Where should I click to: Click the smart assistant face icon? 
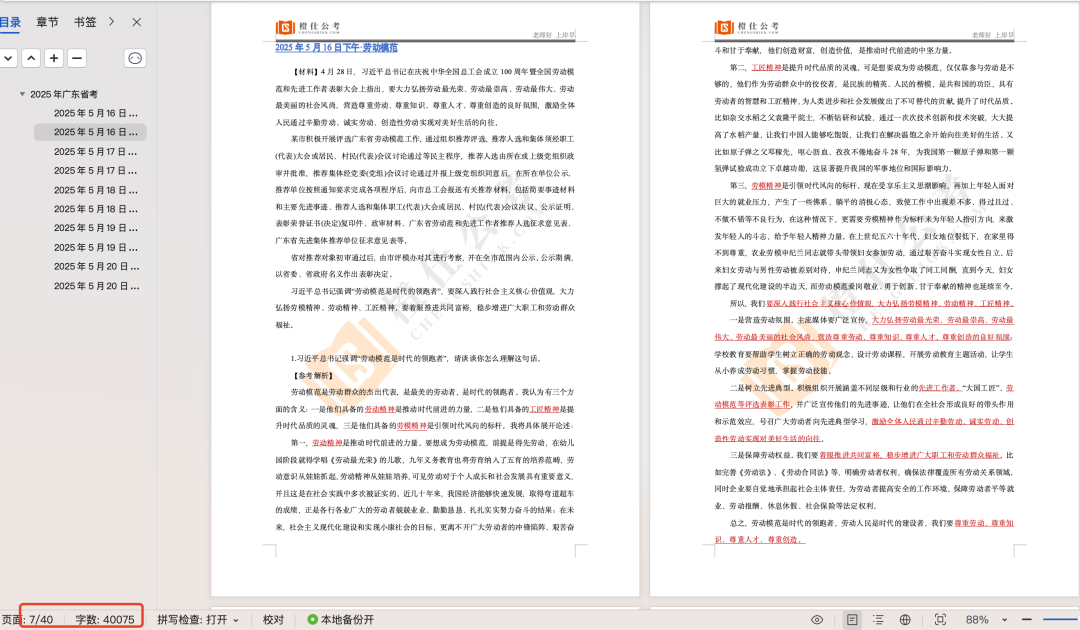coord(134,58)
